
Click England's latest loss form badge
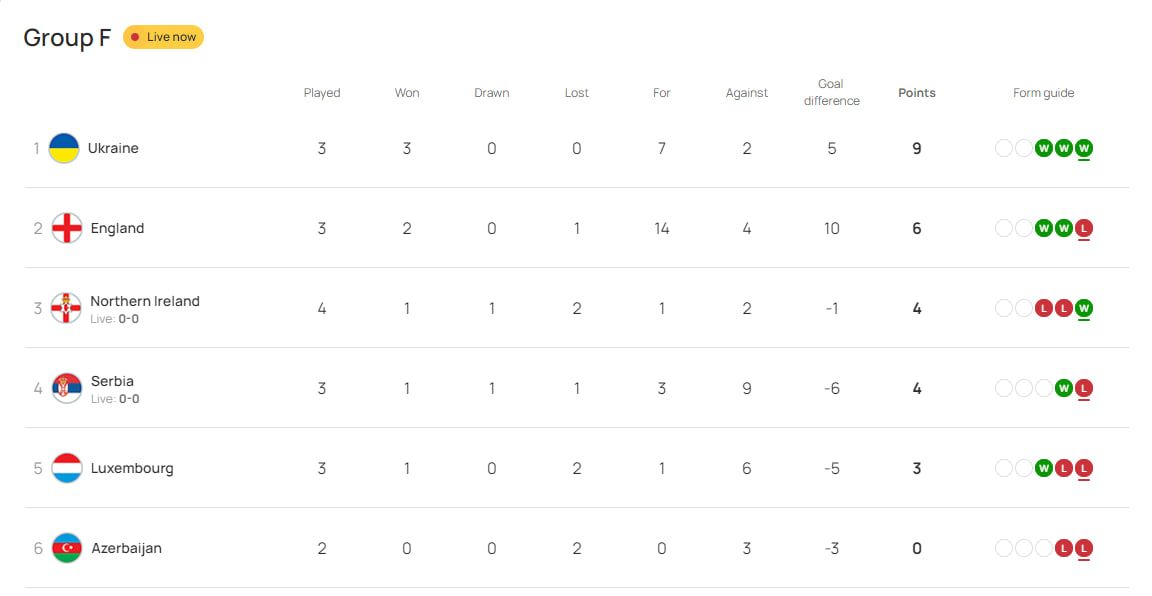[1084, 228]
